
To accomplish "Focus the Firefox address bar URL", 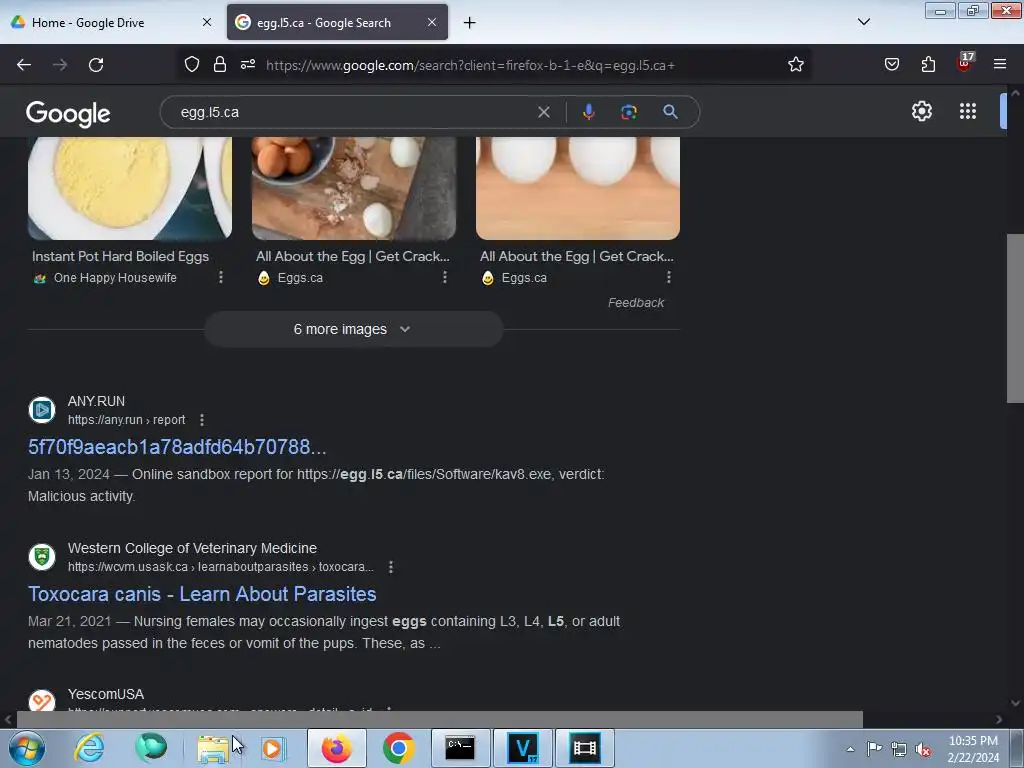I will (470, 65).
